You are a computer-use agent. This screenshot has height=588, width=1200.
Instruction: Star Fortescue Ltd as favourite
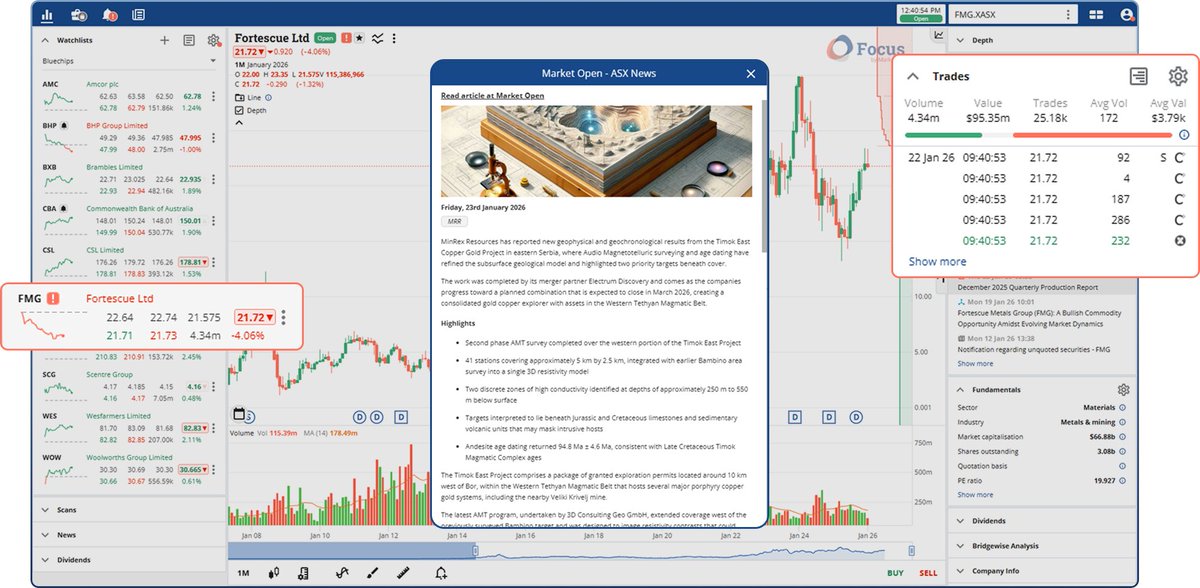point(360,38)
